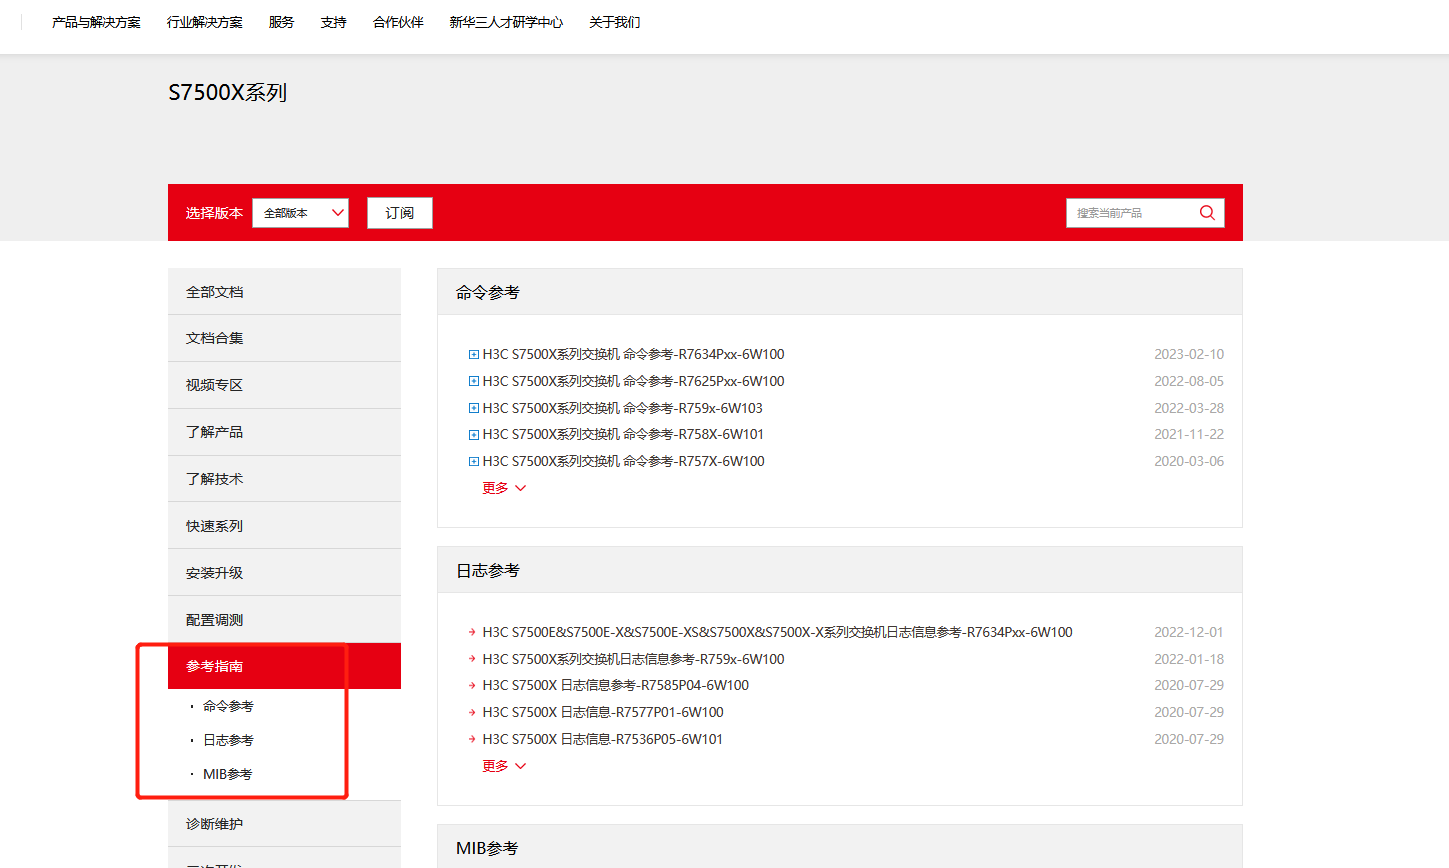Go to 日志参考 sidebar sub-item
This screenshot has width=1449, height=868.
[228, 740]
